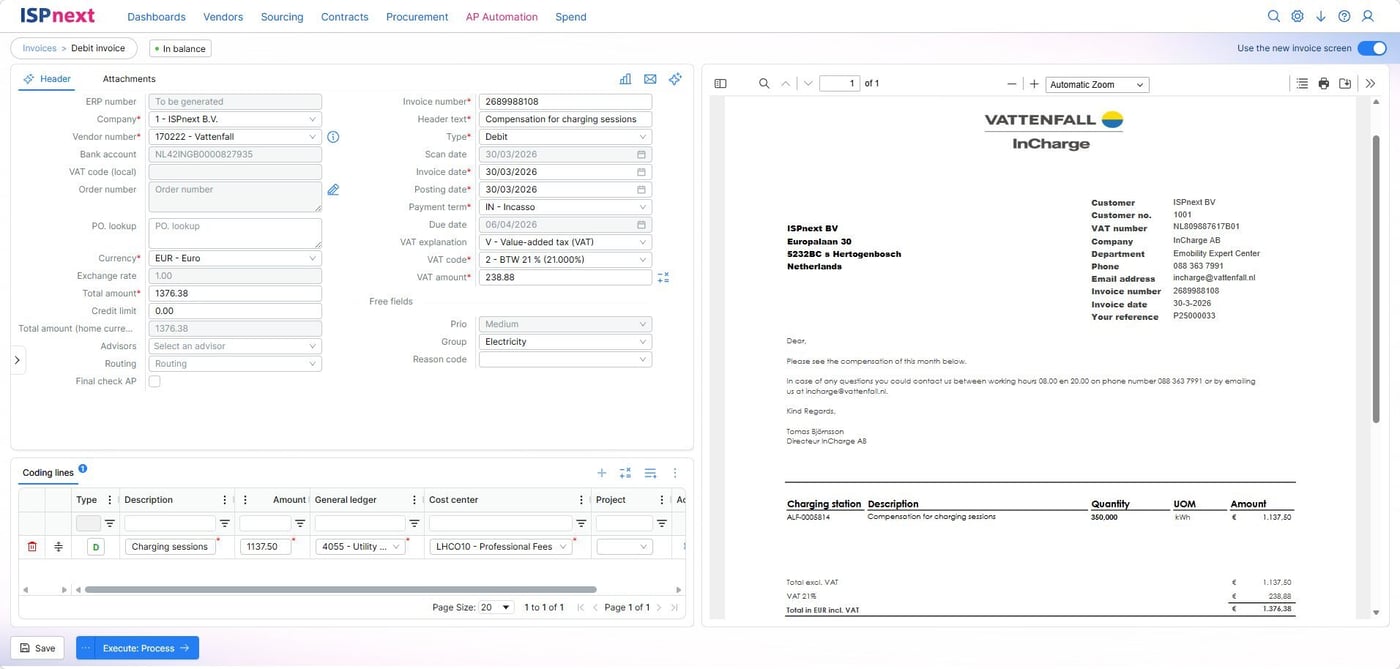Click the vendor info icon next to Vattenfall
This screenshot has width=1400, height=669.
[334, 137]
